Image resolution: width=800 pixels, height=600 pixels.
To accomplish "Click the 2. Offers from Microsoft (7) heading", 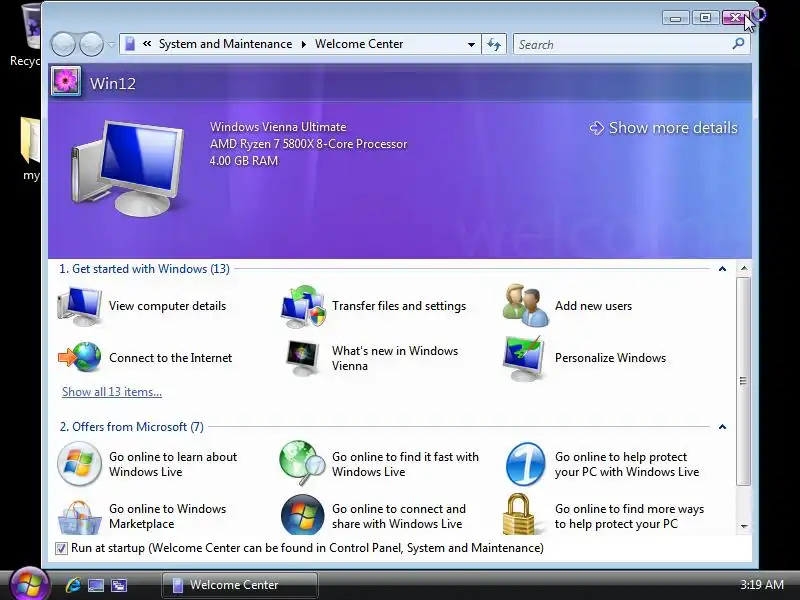I will pyautogui.click(x=132, y=427).
